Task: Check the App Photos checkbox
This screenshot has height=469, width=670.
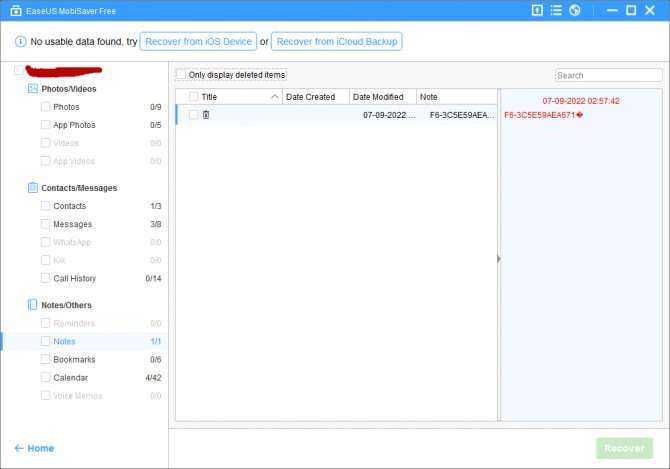Action: tap(45, 124)
